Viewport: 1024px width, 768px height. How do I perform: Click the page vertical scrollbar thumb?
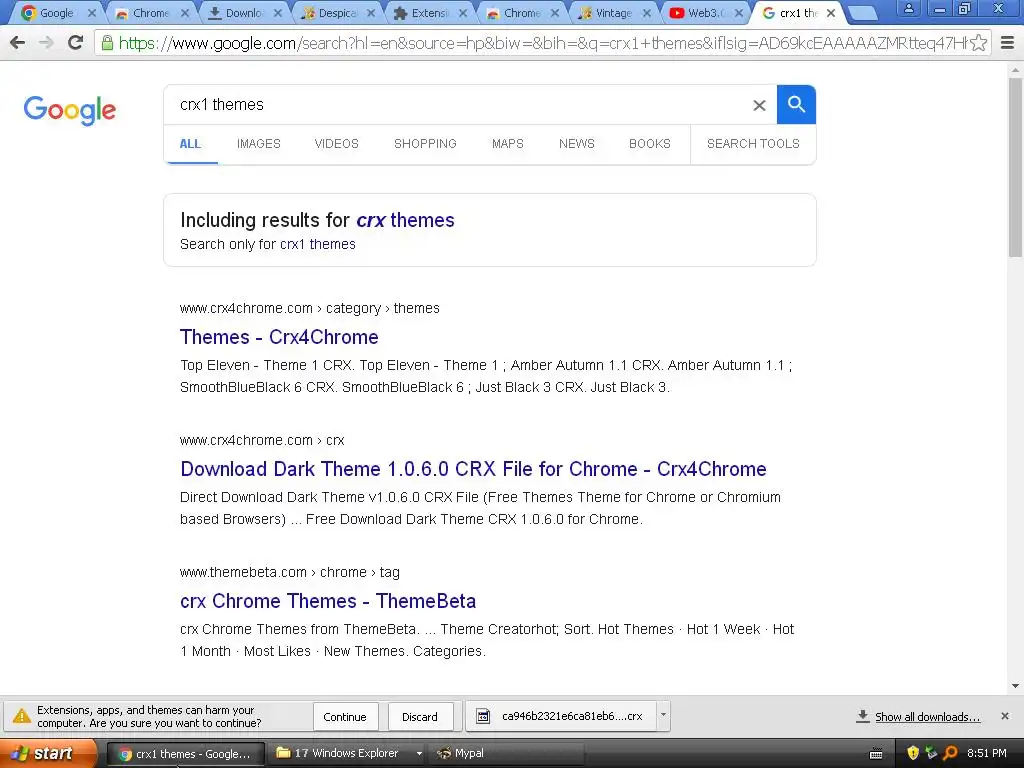point(1016,167)
